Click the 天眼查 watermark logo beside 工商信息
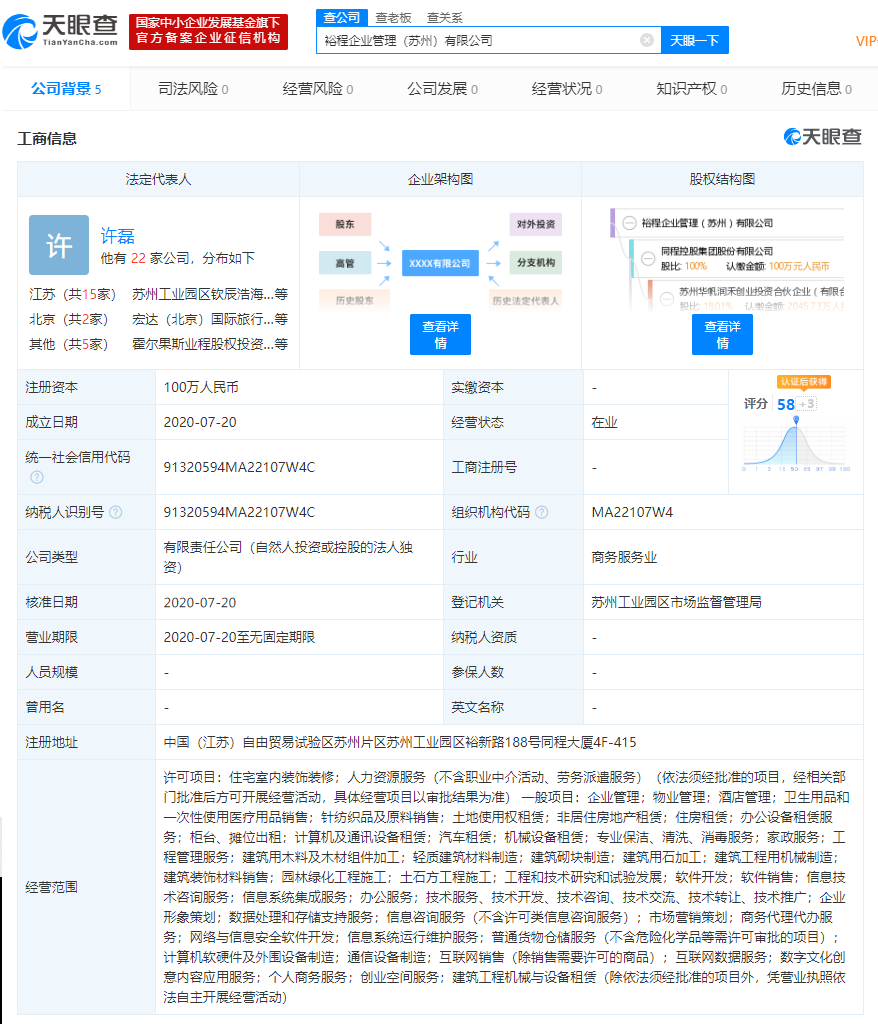The image size is (878, 1024). 822,137
